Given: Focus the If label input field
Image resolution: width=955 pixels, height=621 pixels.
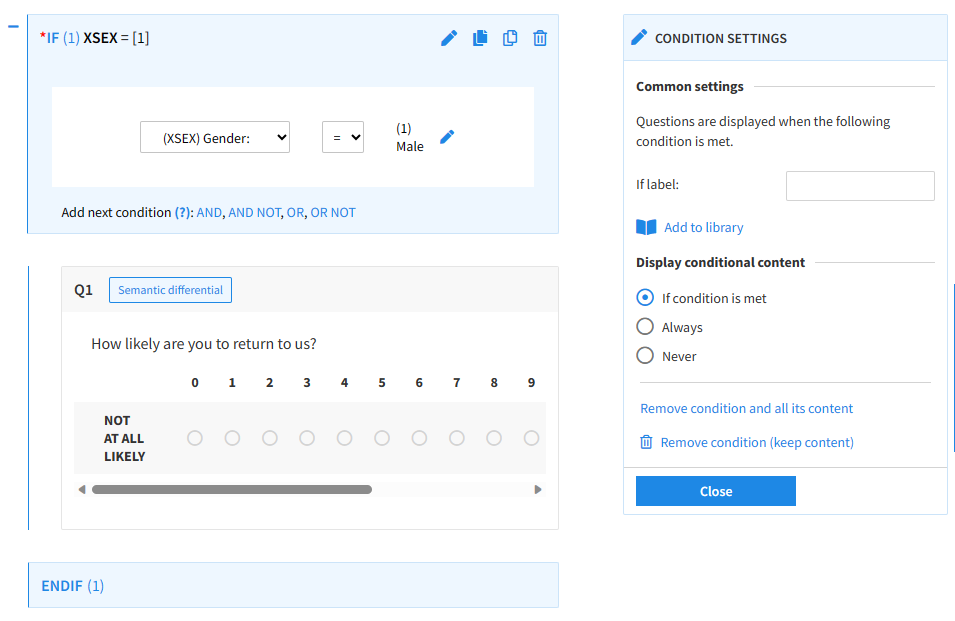Looking at the screenshot, I should [x=860, y=186].
